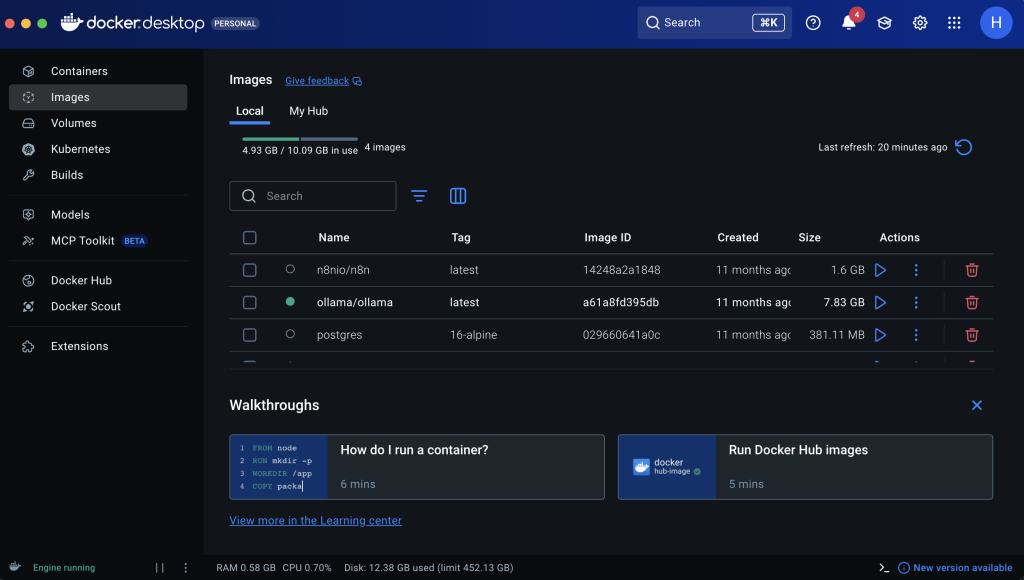The image size is (1024, 580).
Task: Open the column visibility icon
Action: click(458, 196)
